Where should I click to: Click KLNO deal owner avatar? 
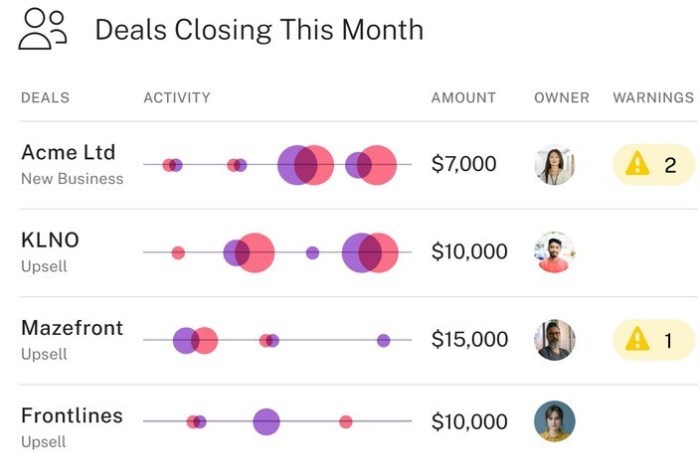554,252
